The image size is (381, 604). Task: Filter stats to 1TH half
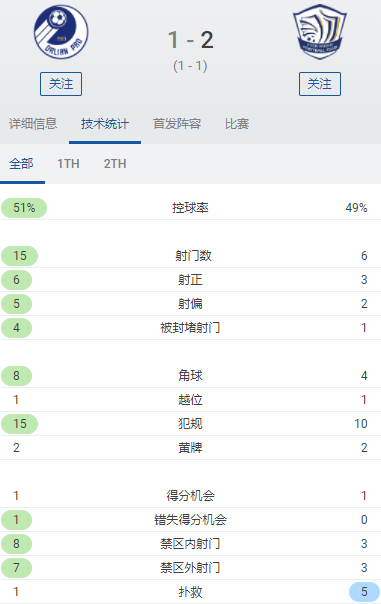pos(68,164)
